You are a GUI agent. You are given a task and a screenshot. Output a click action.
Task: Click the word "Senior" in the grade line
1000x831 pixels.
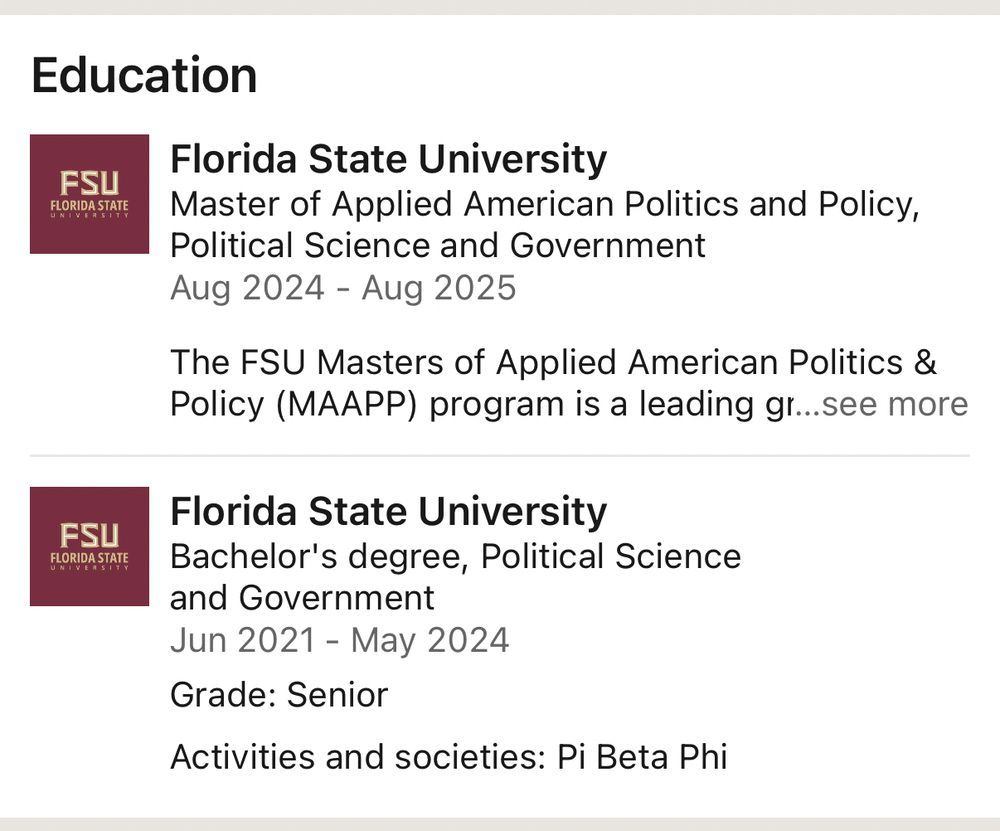(x=337, y=694)
